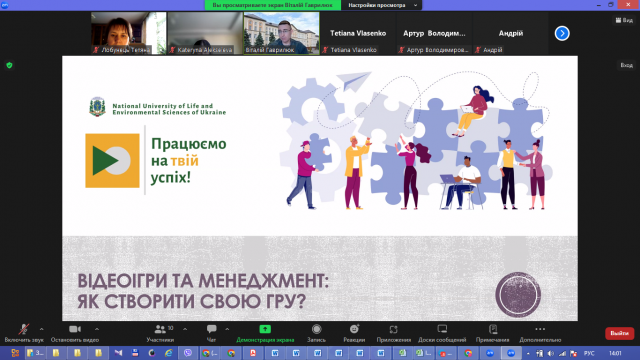Stop the camera with the Остановить видео button

pos(75,333)
